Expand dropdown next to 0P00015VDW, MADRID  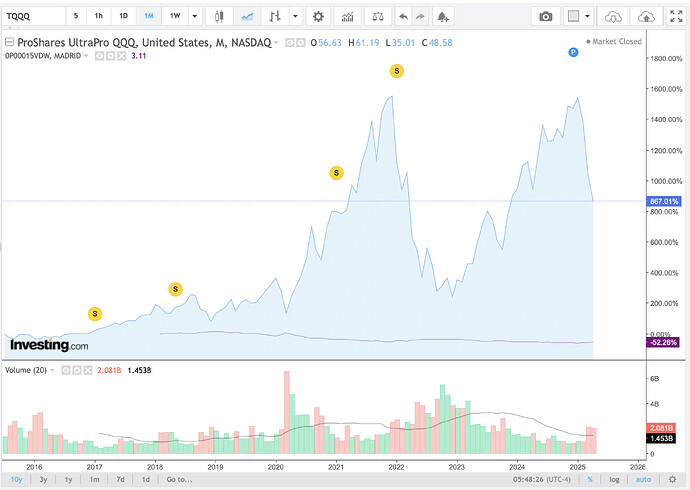pyautogui.click(x=86, y=56)
